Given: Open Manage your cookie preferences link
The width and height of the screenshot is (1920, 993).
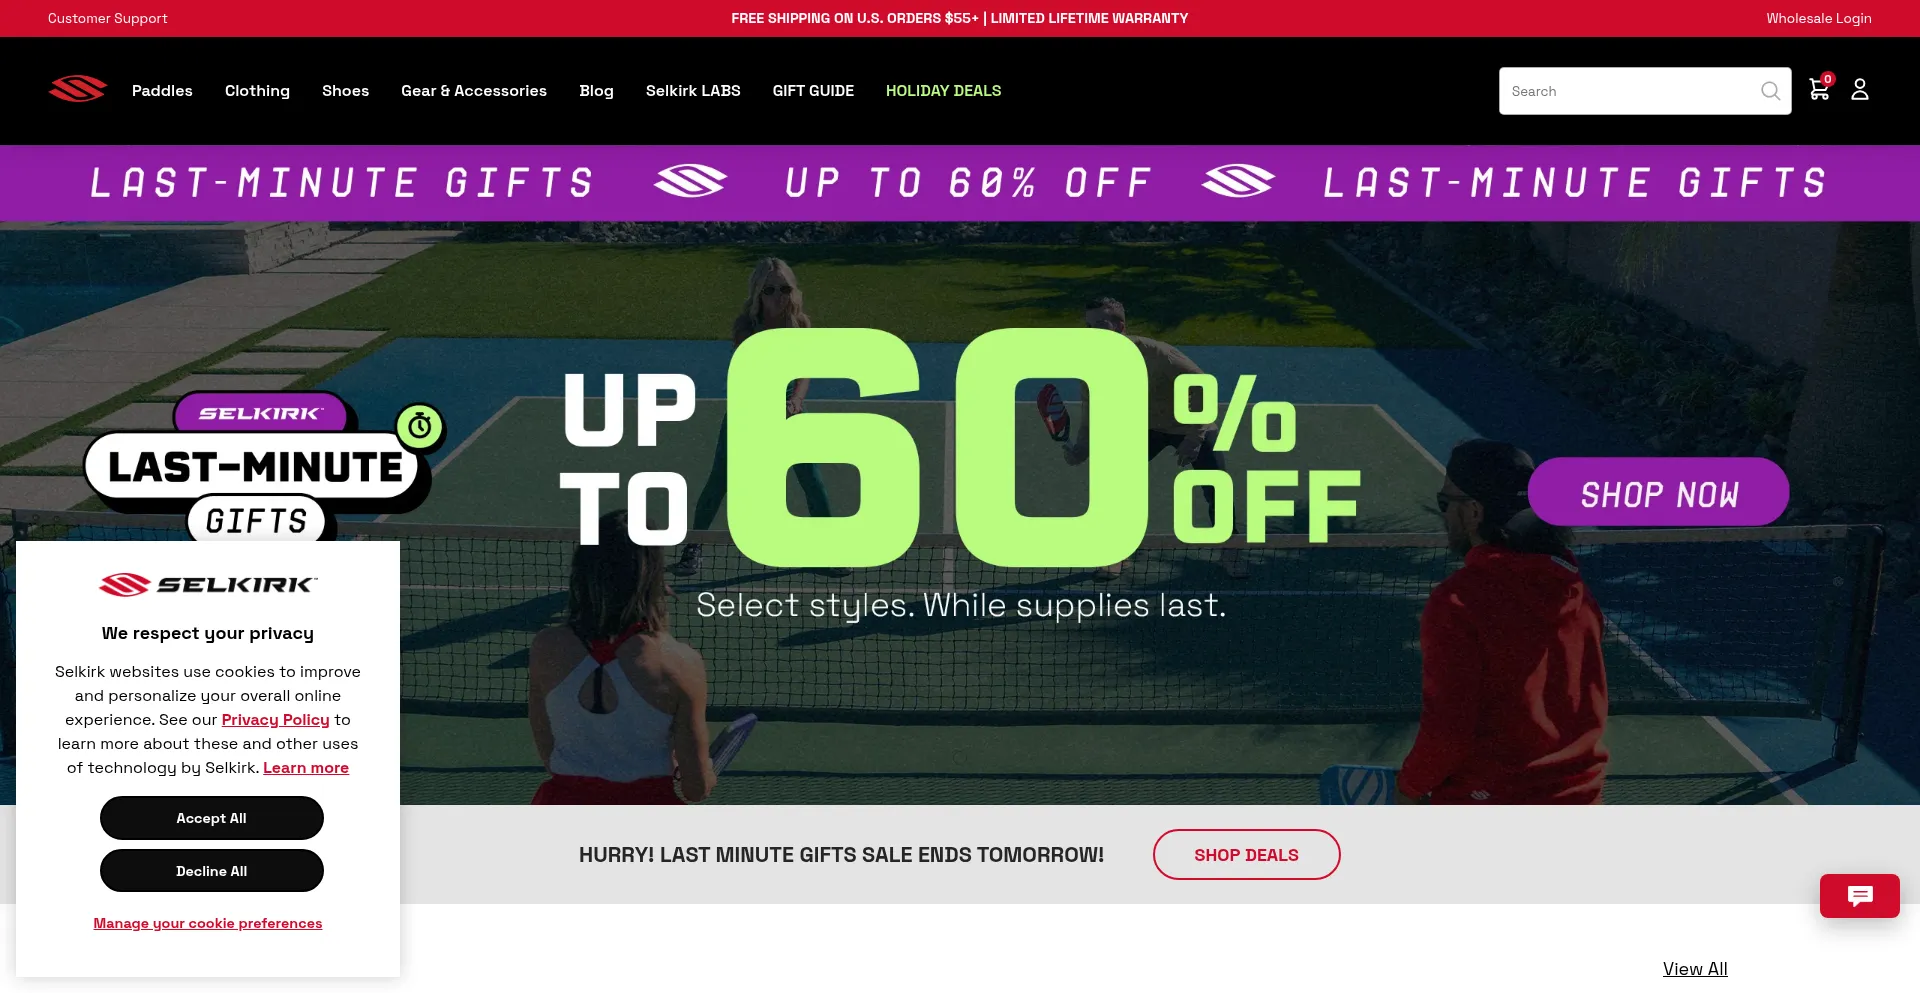Looking at the screenshot, I should pos(208,923).
